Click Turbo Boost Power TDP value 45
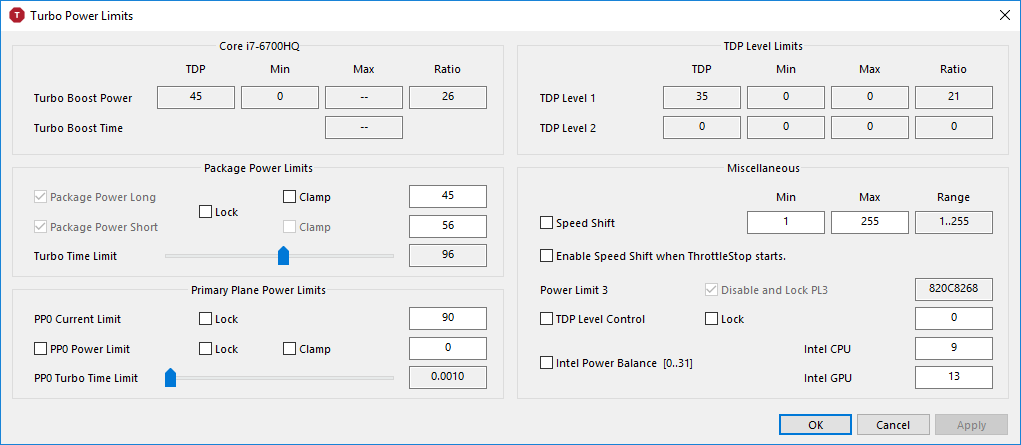 tap(196, 98)
